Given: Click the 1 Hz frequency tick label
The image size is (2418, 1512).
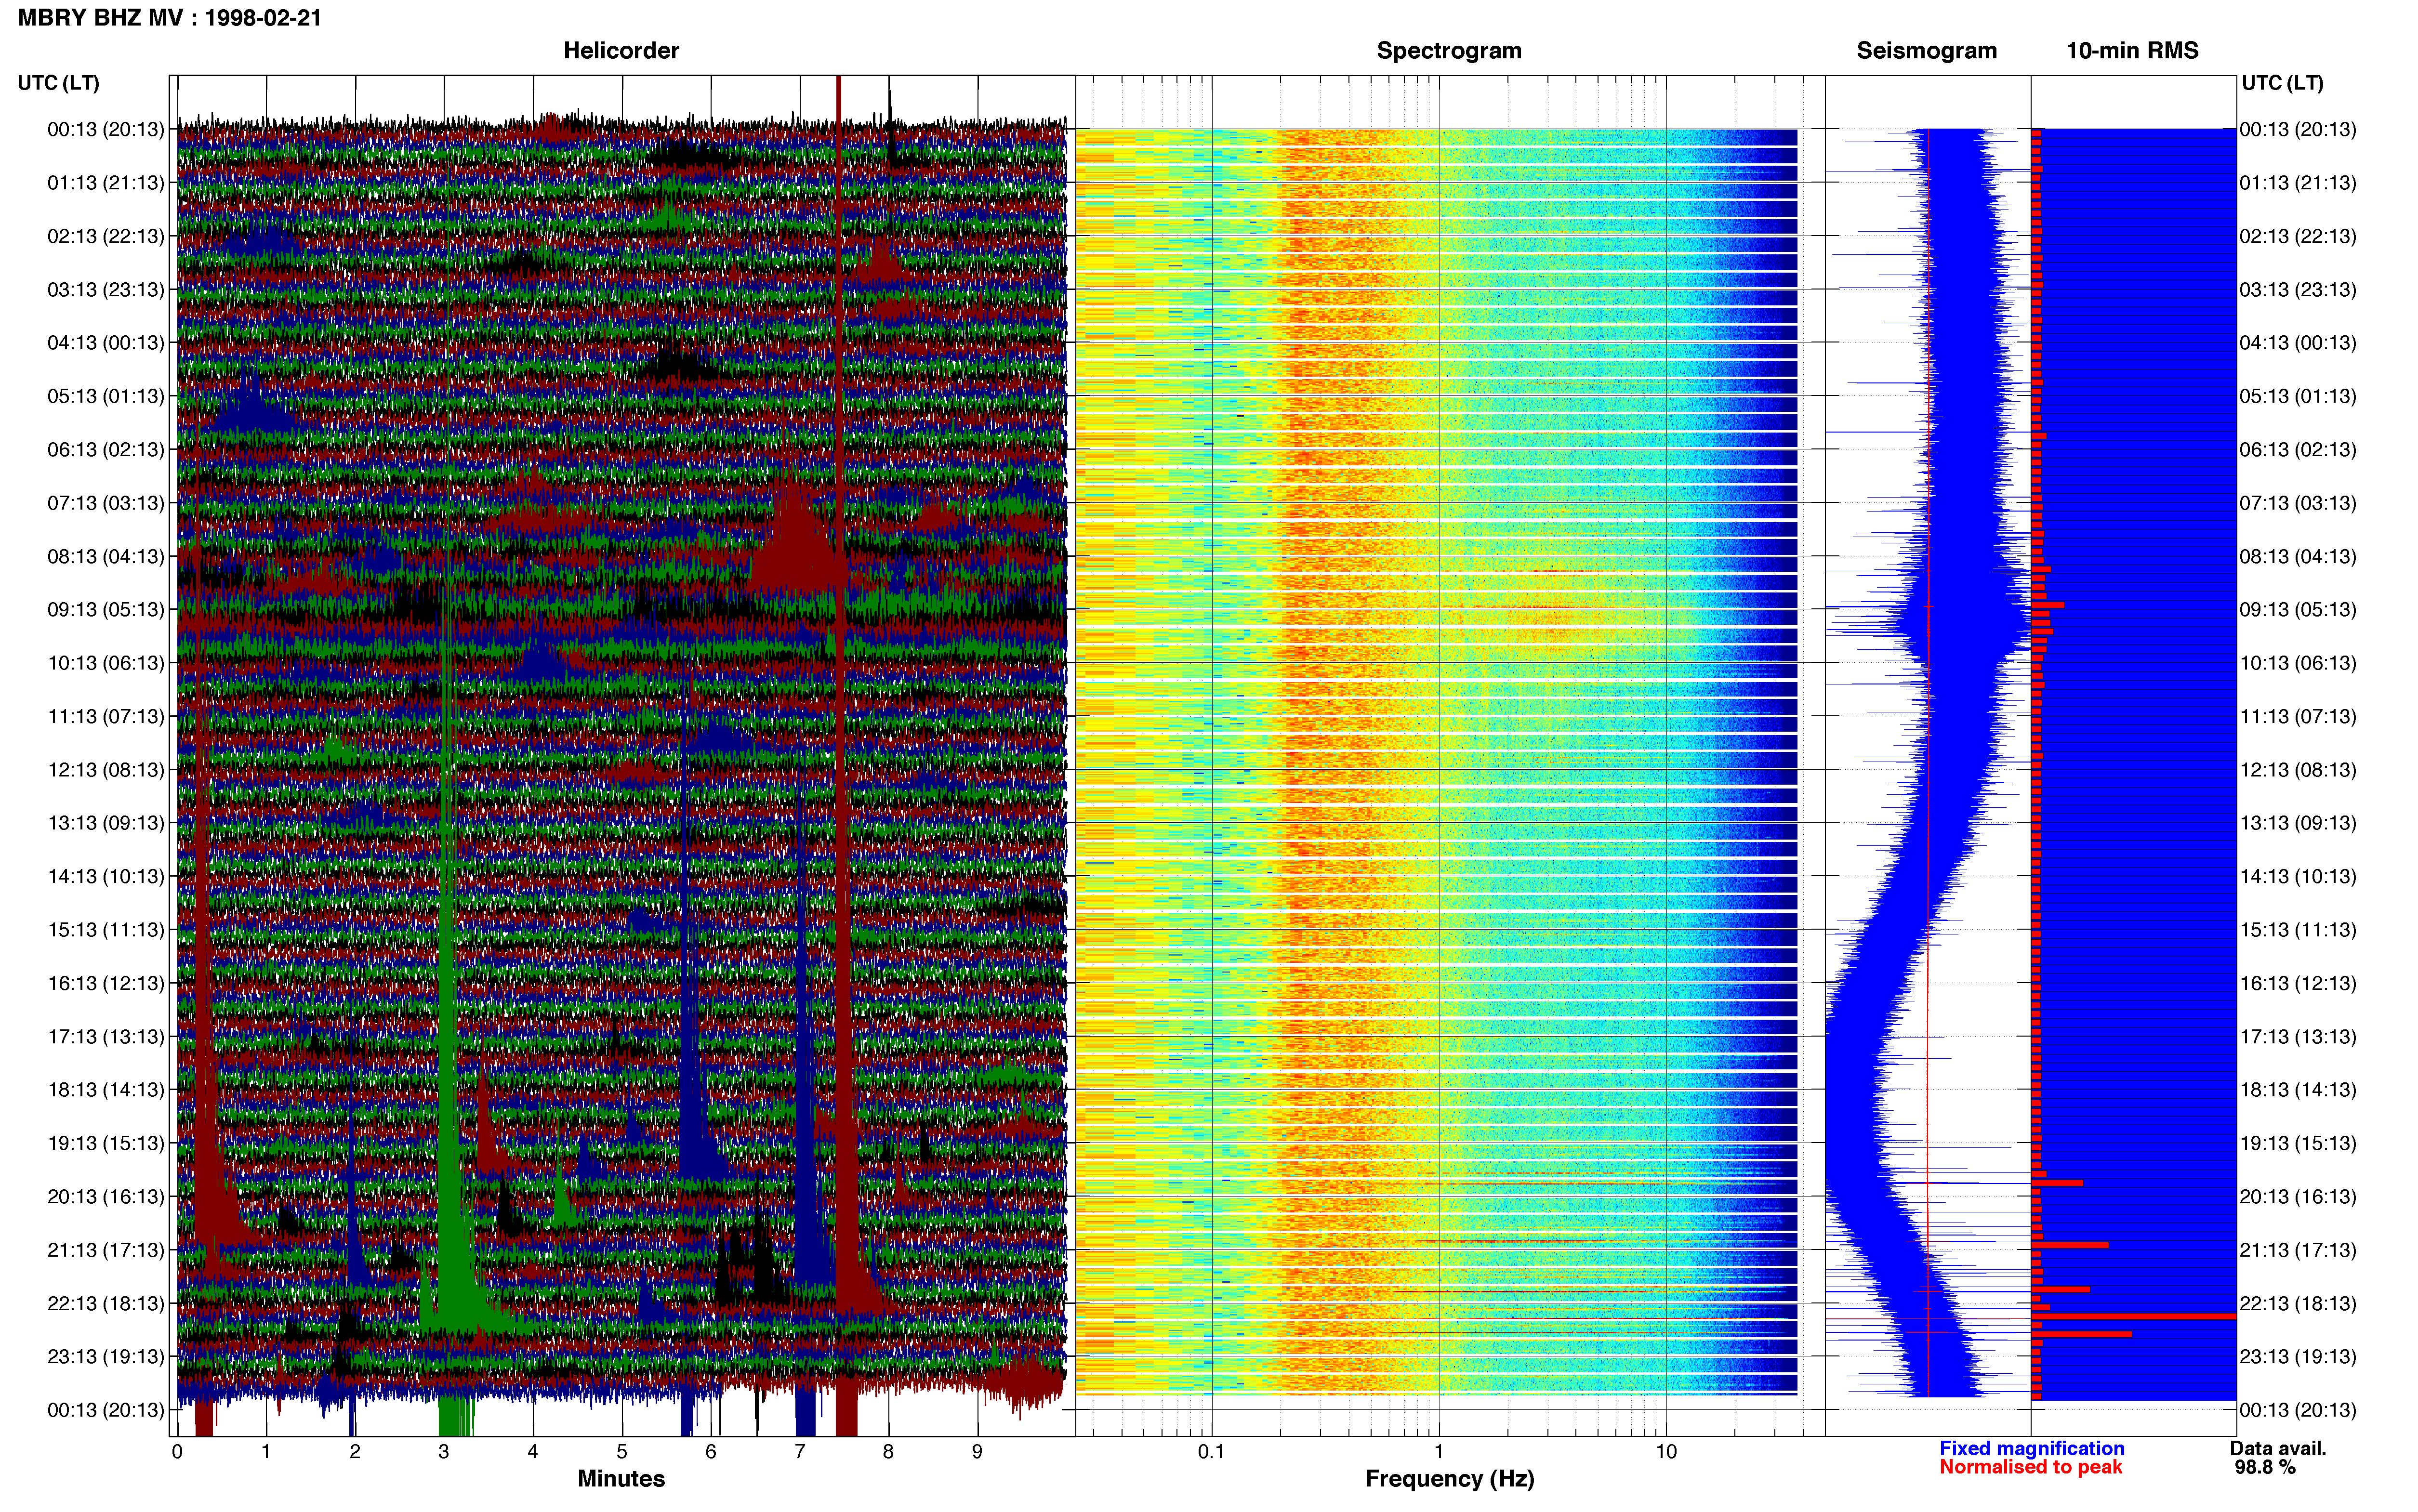Looking at the screenshot, I should point(1439,1452).
